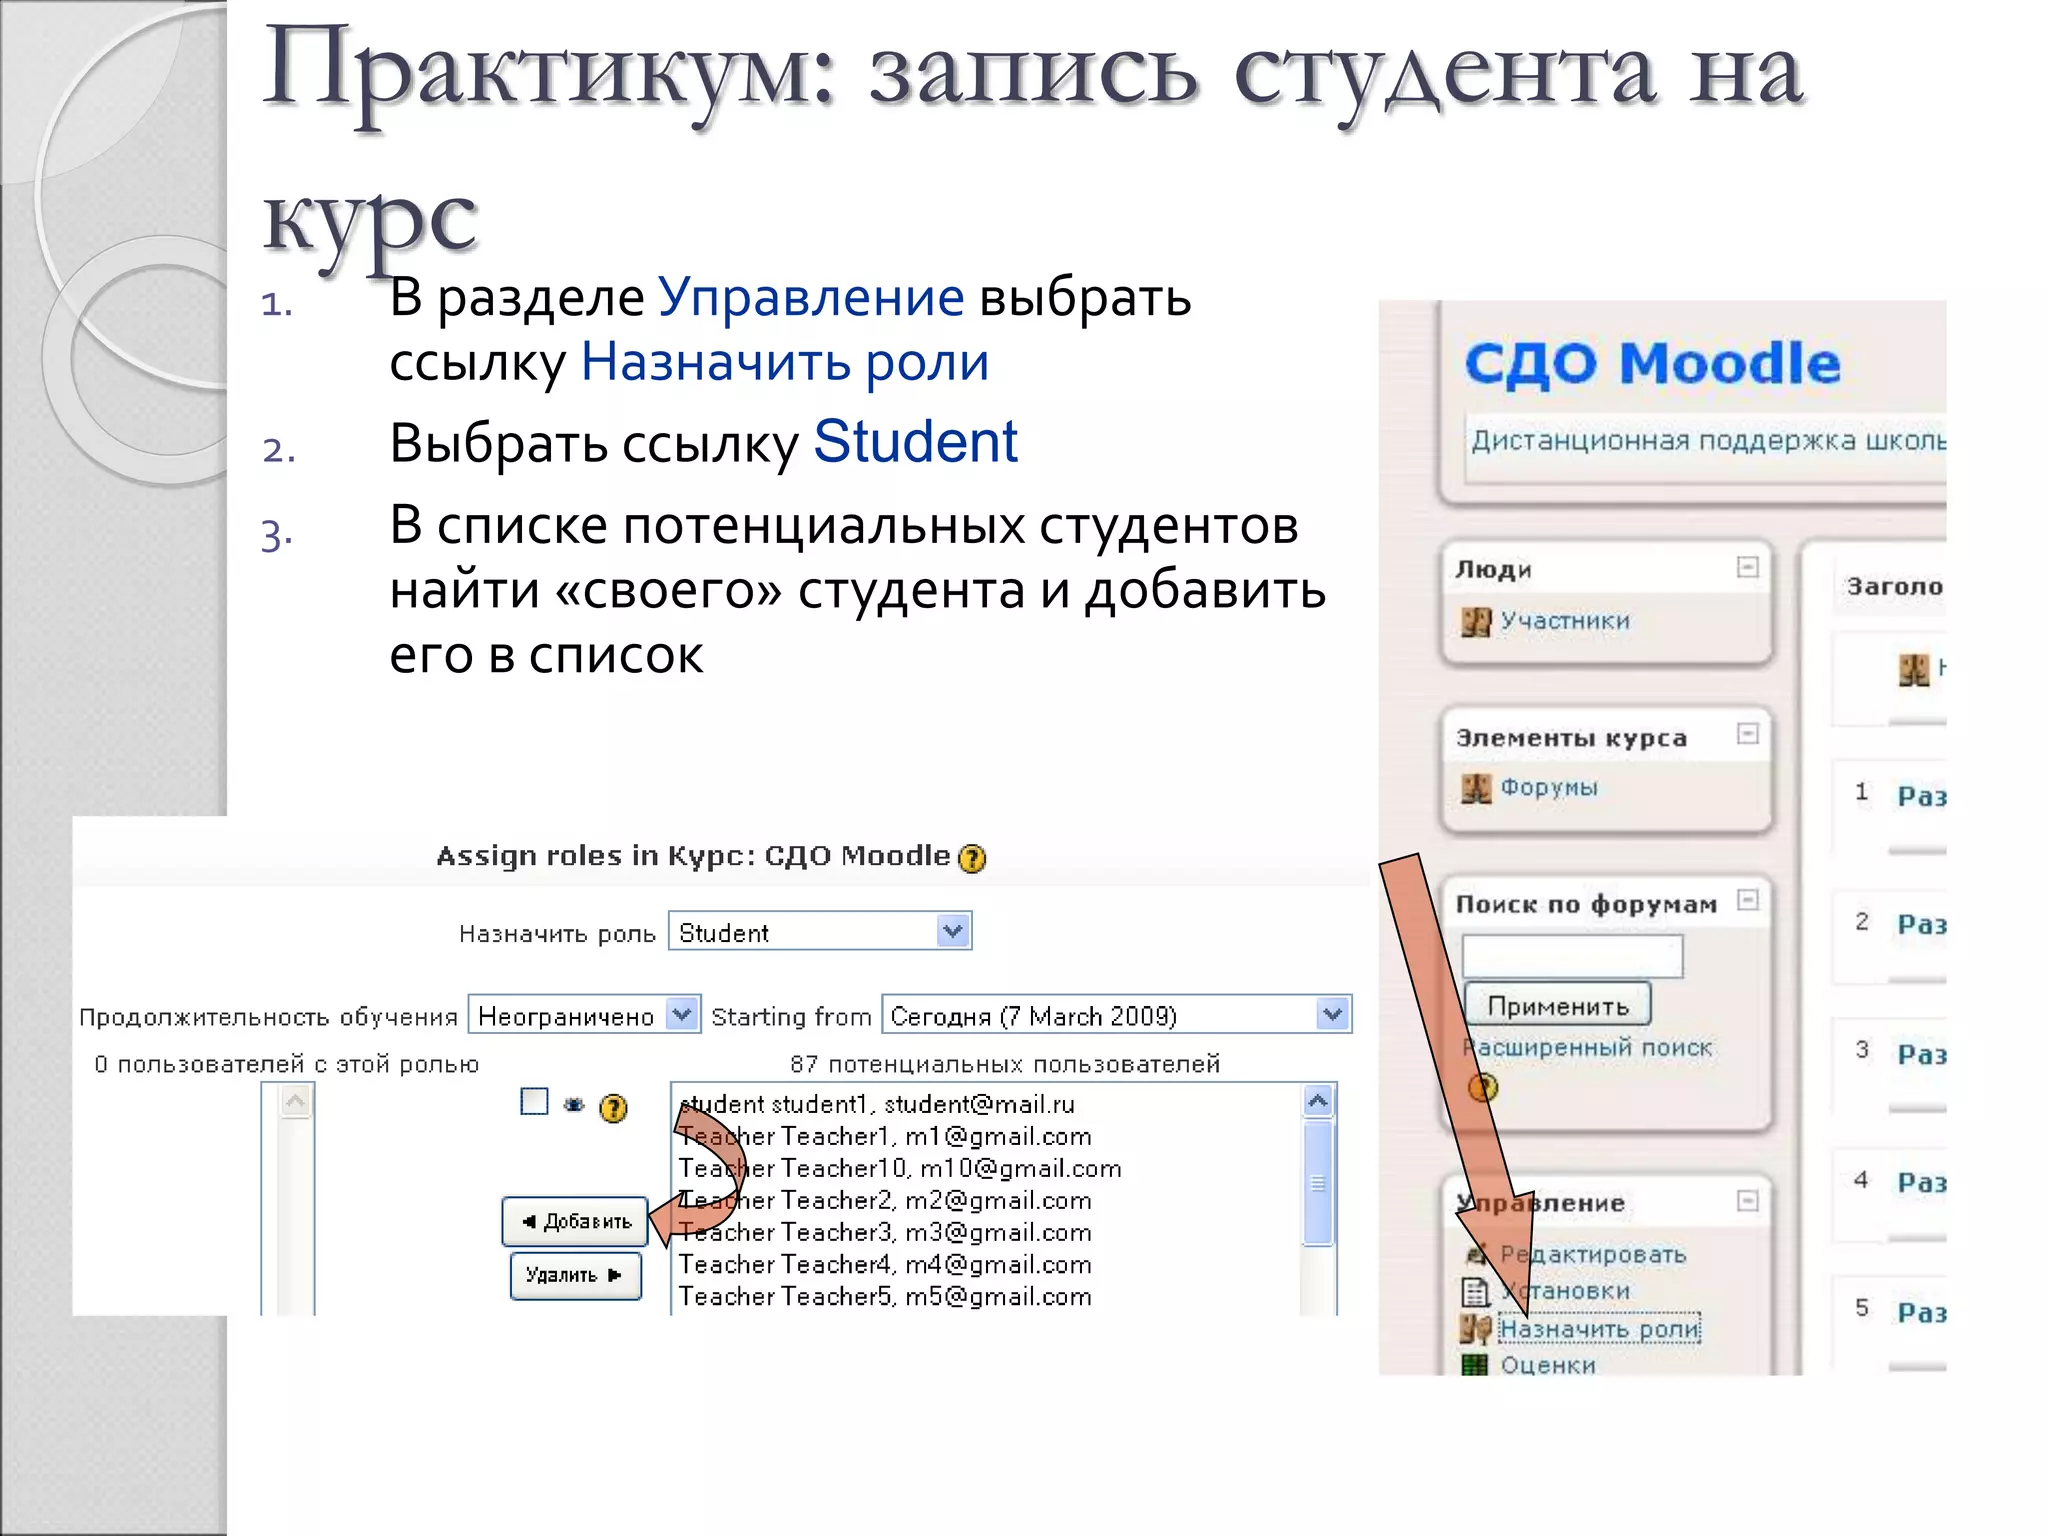Select Teacher Teacher1, m1@gmail.com in the list
Image resolution: width=2048 pixels, height=1536 pixels.
(x=885, y=1136)
